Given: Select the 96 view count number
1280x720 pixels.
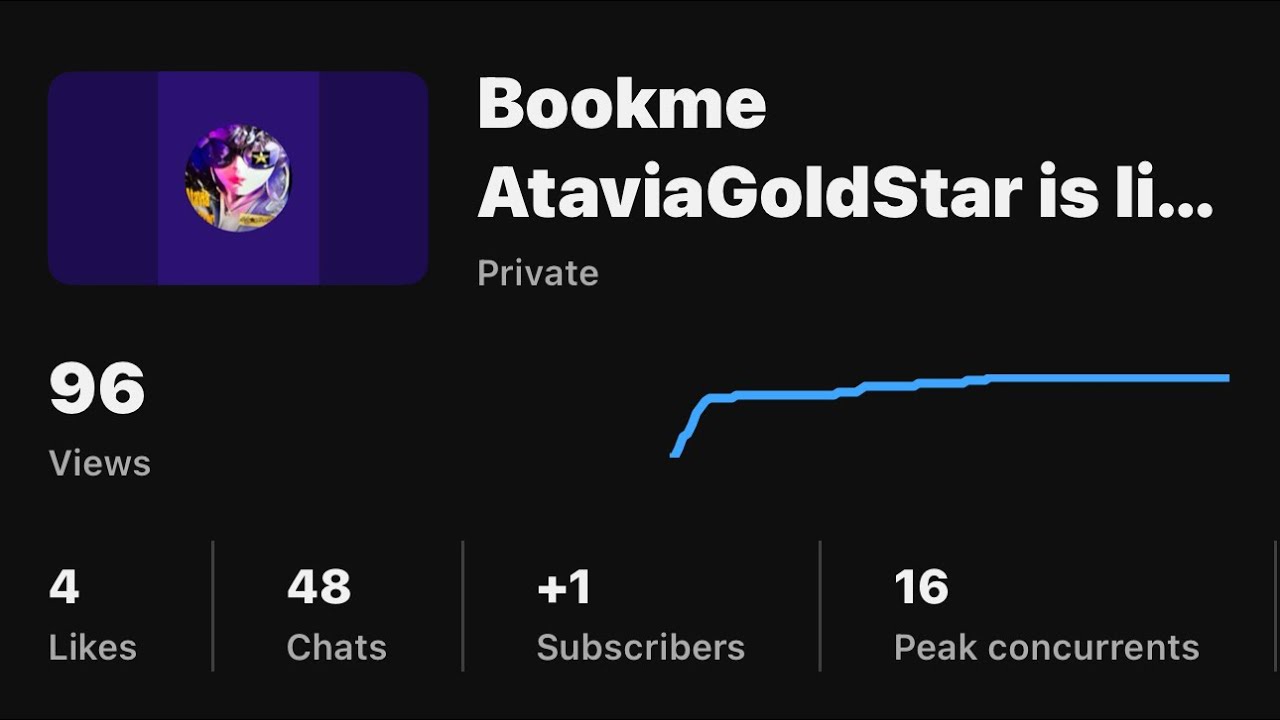Looking at the screenshot, I should pyautogui.click(x=97, y=389).
